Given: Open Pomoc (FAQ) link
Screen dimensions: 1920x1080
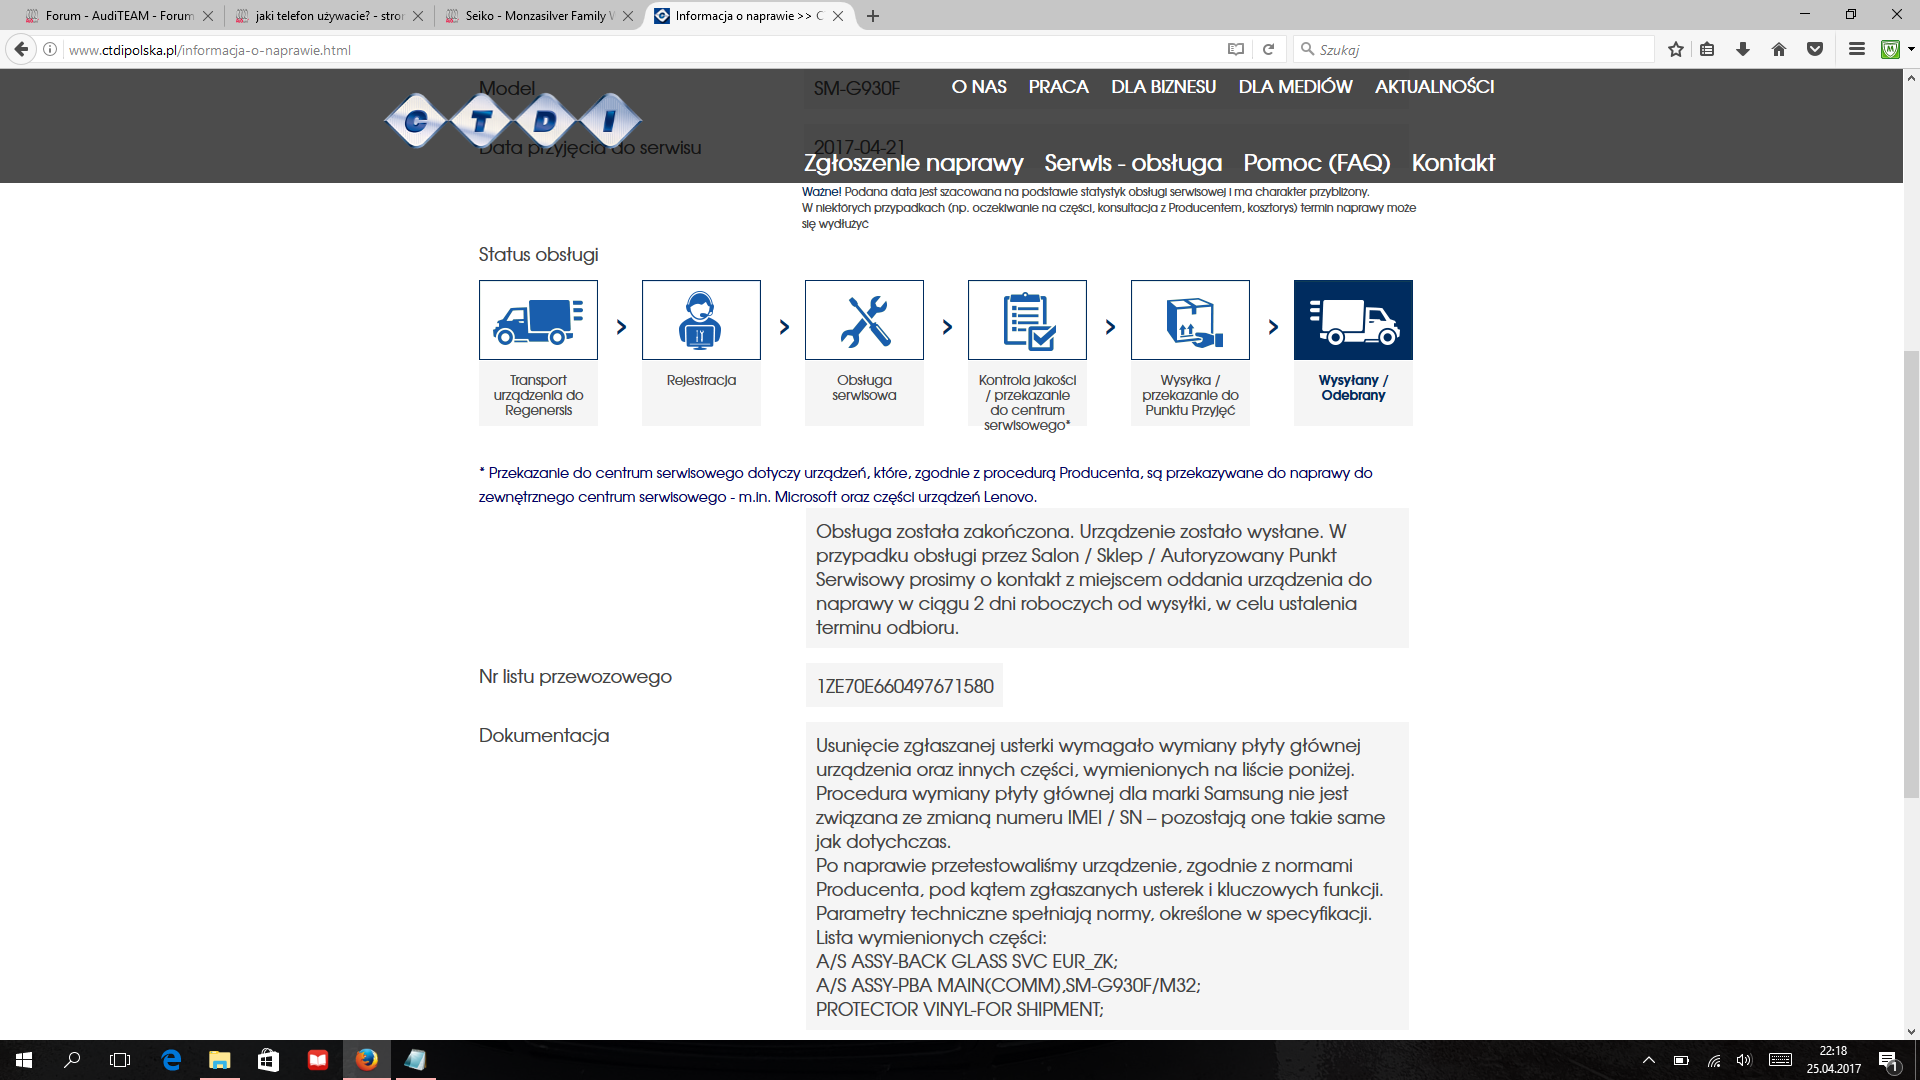Looking at the screenshot, I should tap(1316, 163).
